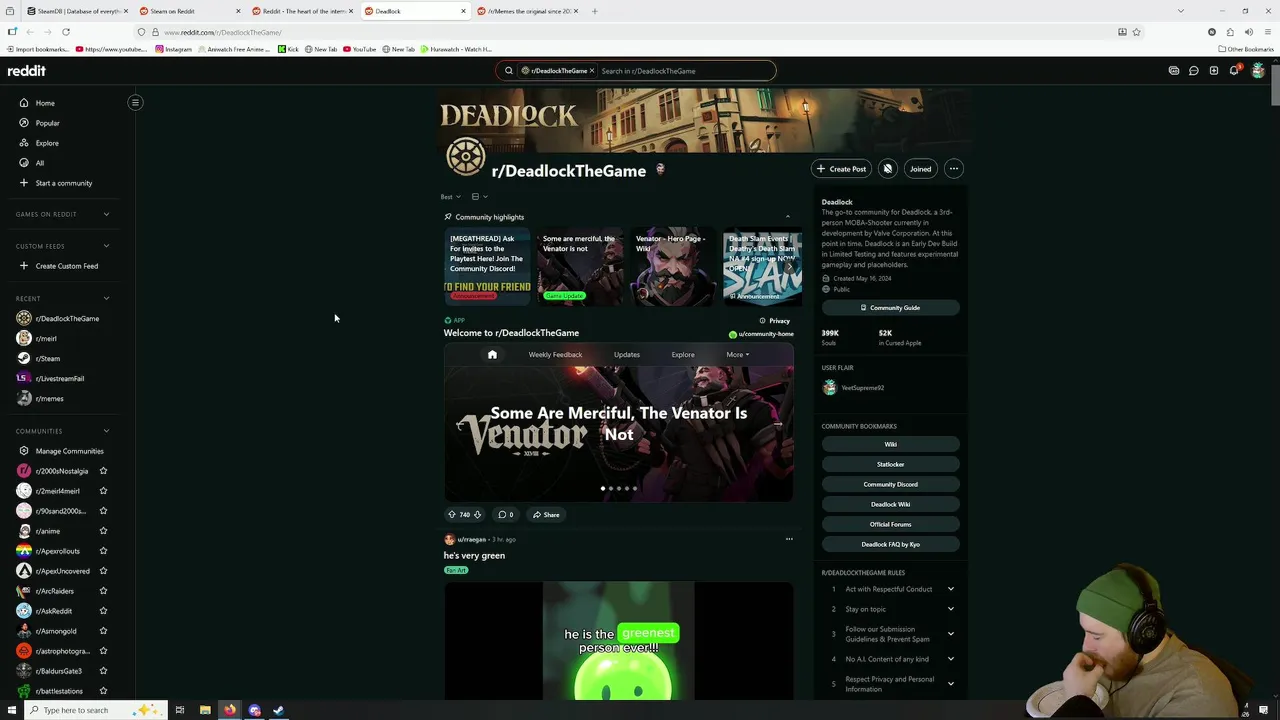Open the Wiki community bookmark
This screenshot has width=1280, height=720.
pyautogui.click(x=890, y=444)
